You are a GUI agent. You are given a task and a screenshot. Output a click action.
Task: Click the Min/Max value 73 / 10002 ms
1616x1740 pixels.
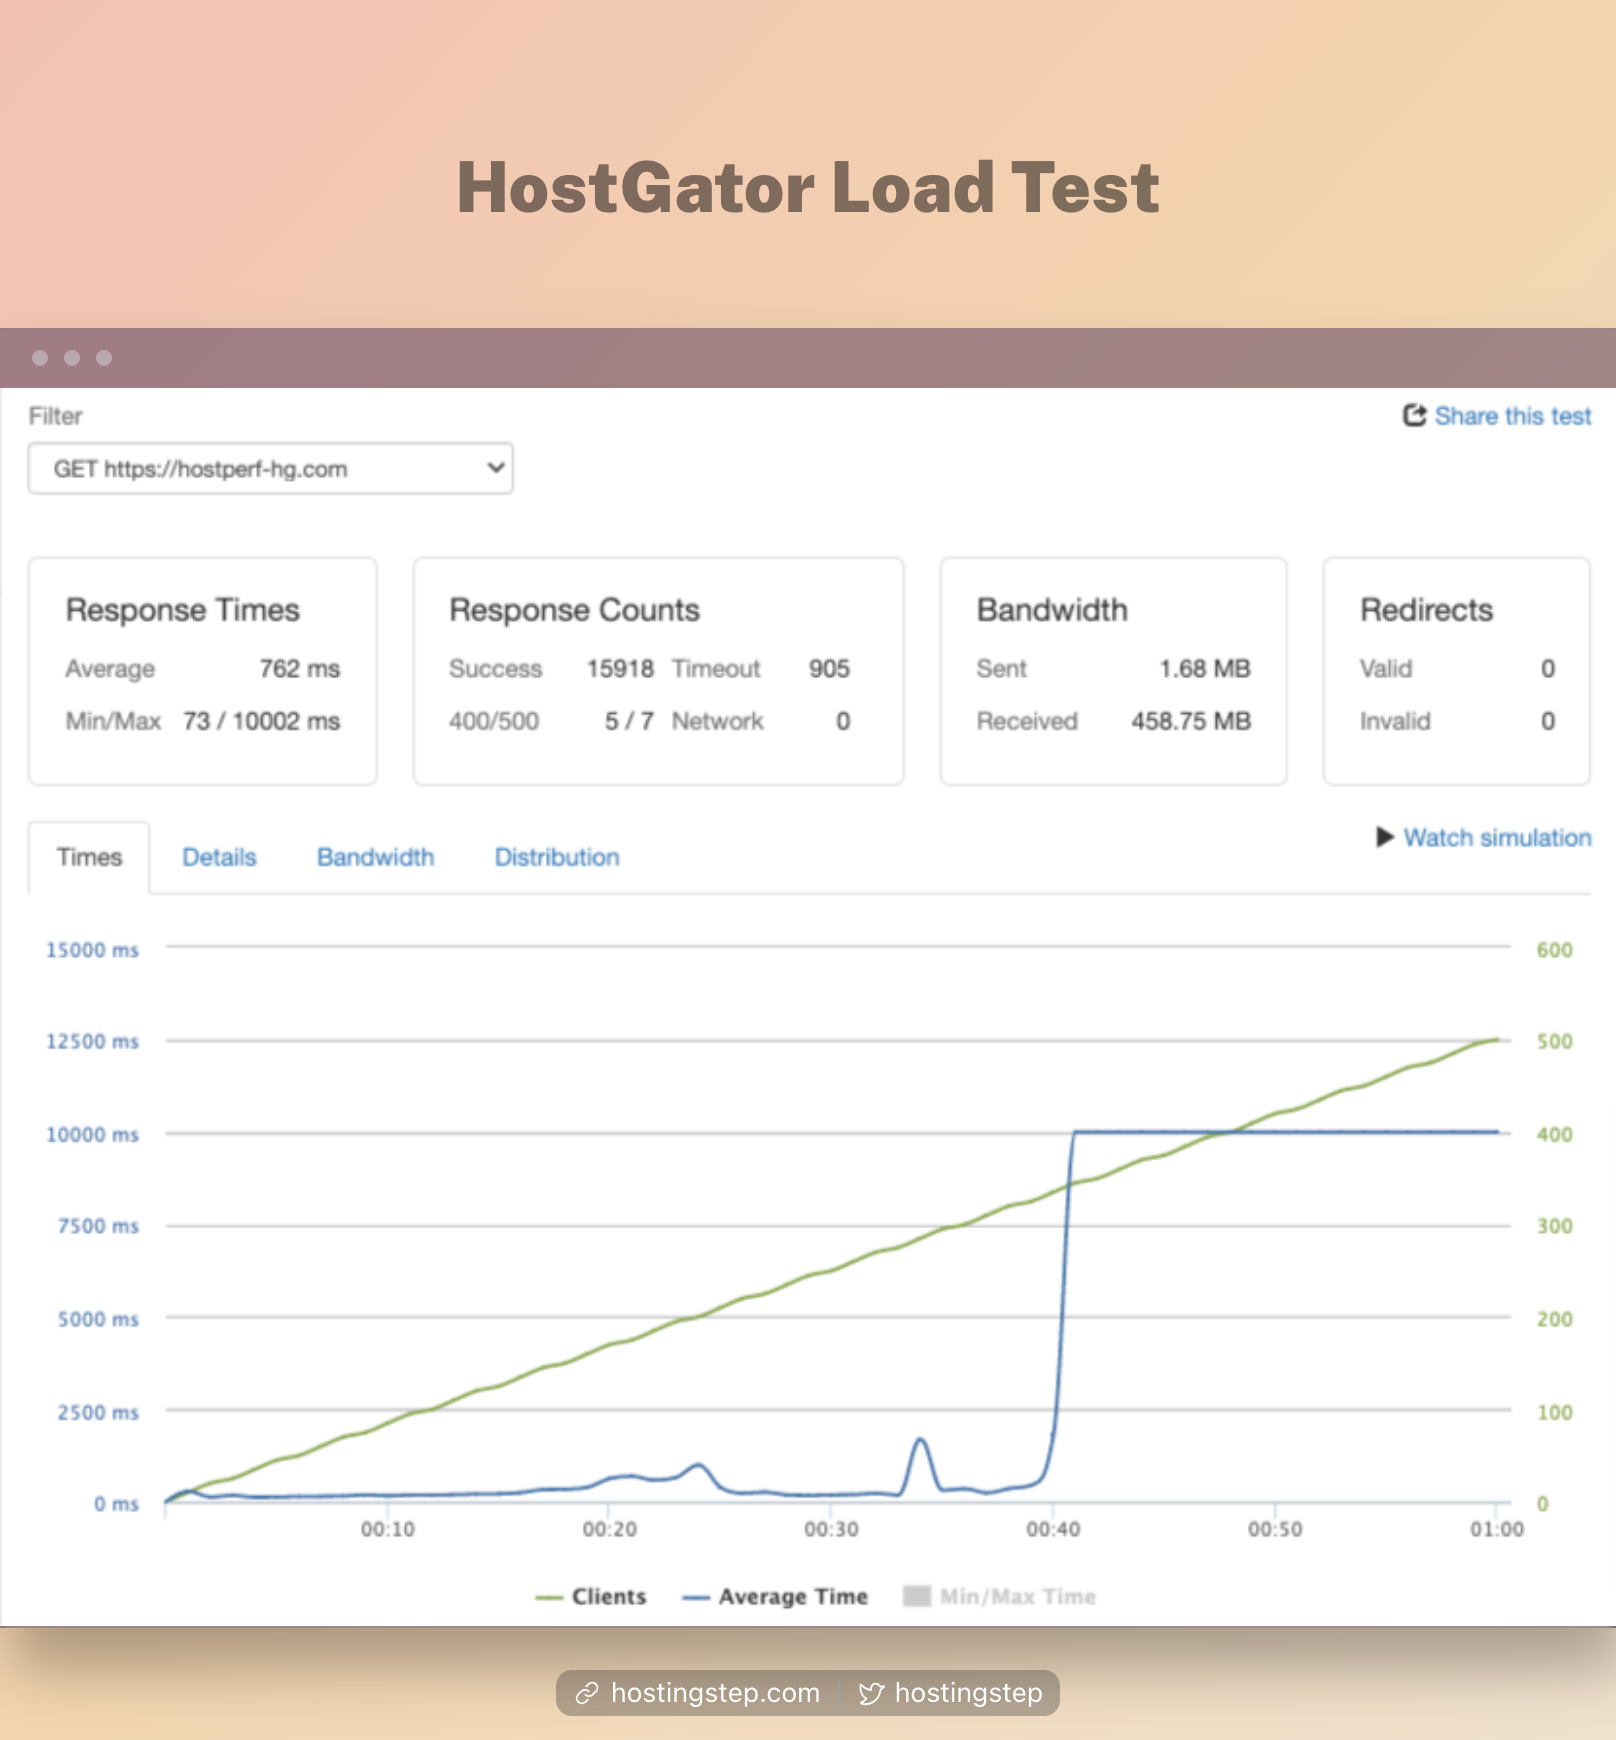[261, 721]
